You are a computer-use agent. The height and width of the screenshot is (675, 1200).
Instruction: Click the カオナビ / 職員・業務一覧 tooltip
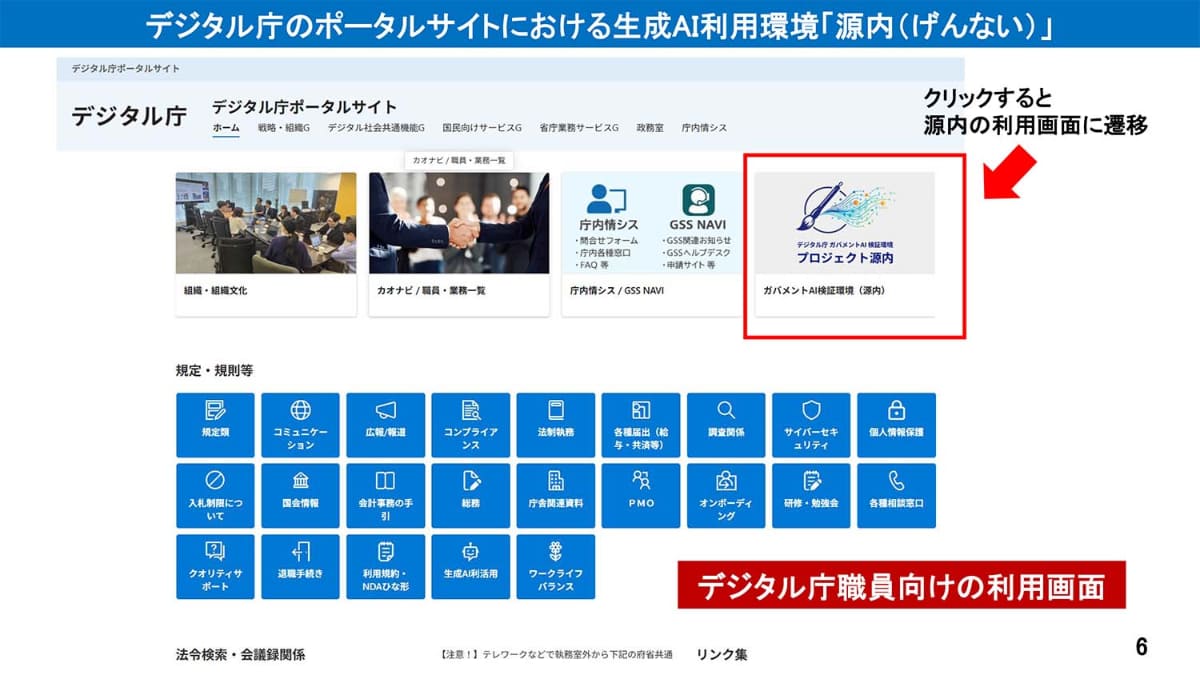(459, 160)
